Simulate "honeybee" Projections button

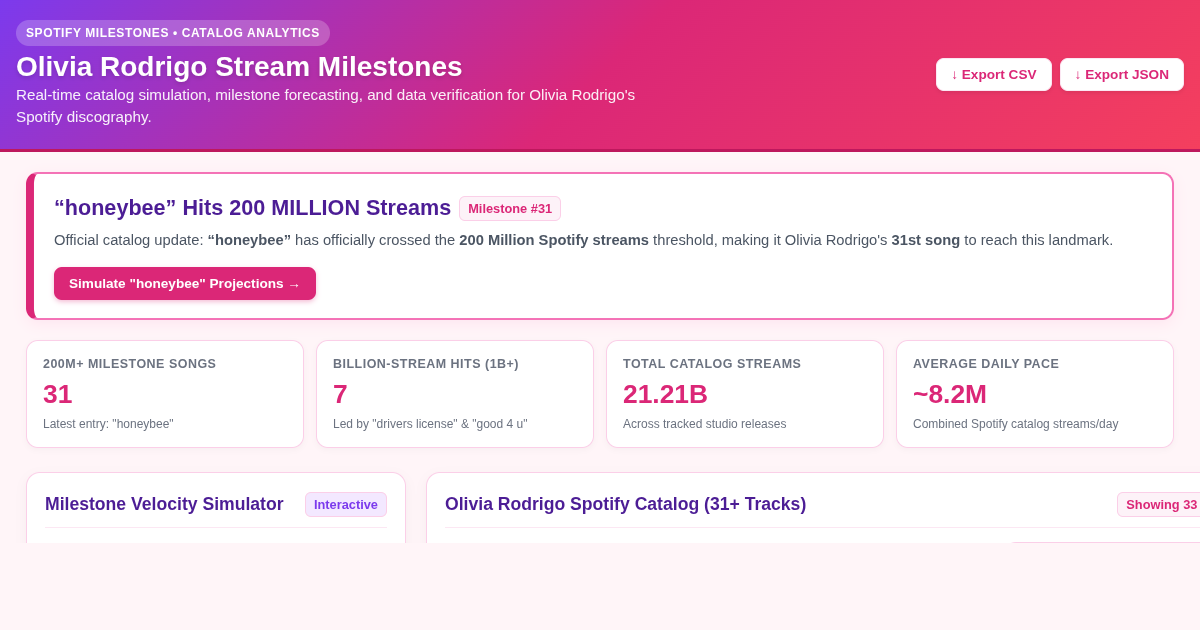coord(185,283)
